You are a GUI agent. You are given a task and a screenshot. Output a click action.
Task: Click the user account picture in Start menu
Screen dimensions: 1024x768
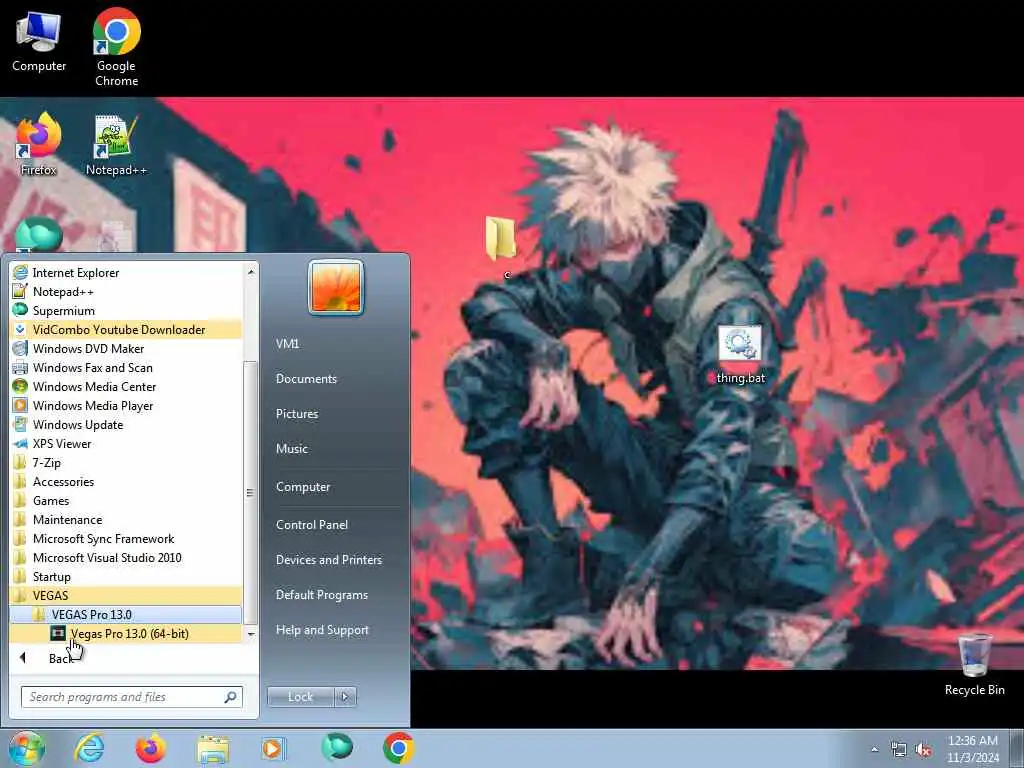pos(336,287)
